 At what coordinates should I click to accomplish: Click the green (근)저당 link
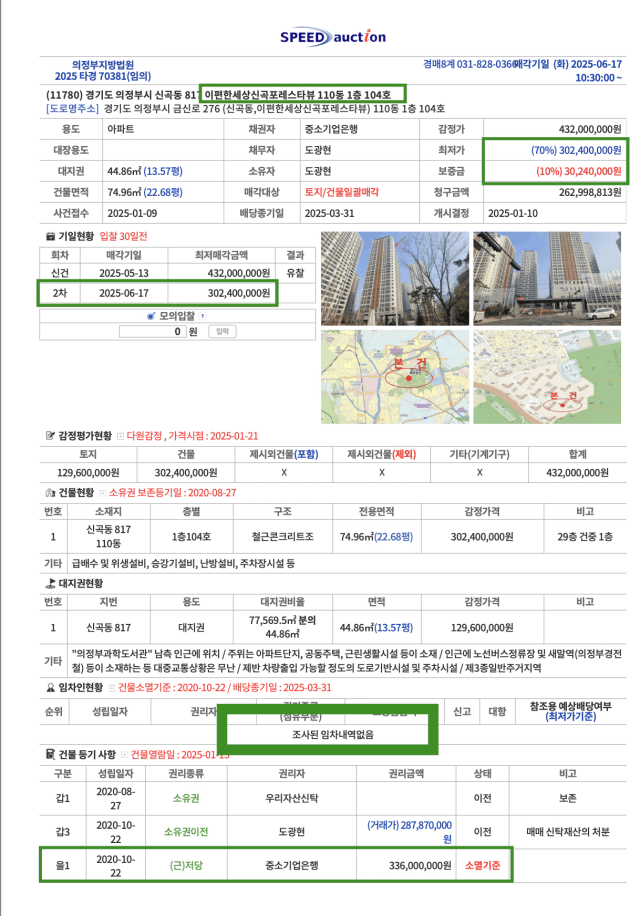[x=186, y=865]
